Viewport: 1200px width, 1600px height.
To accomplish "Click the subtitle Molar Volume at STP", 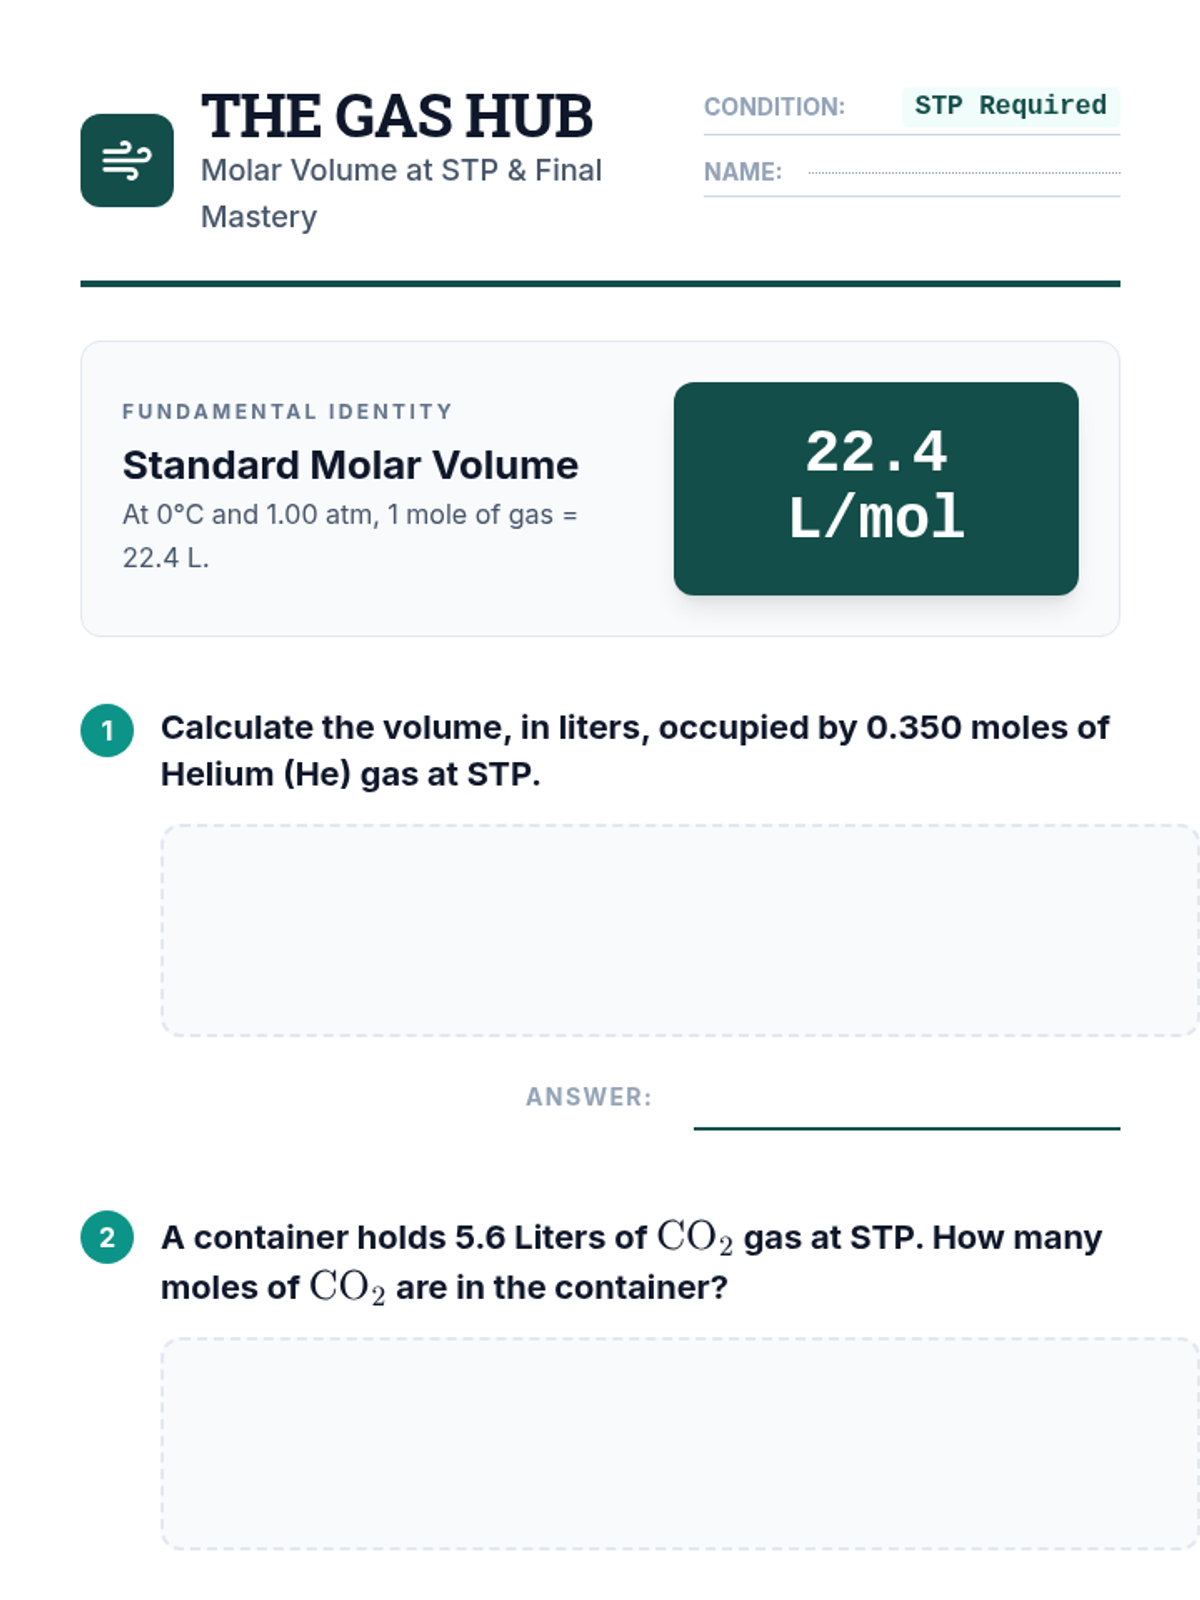I will [401, 193].
